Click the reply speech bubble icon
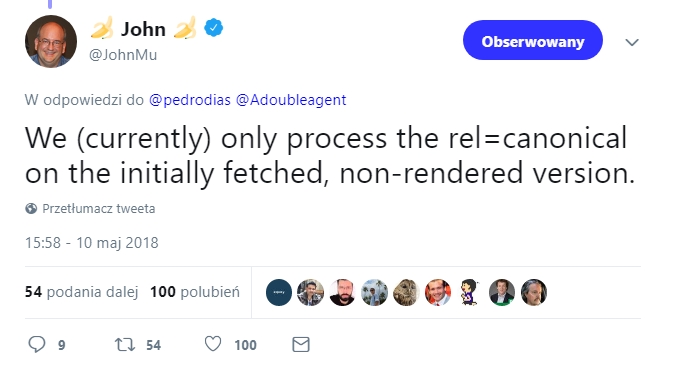This screenshot has width=679, height=382. 37,345
